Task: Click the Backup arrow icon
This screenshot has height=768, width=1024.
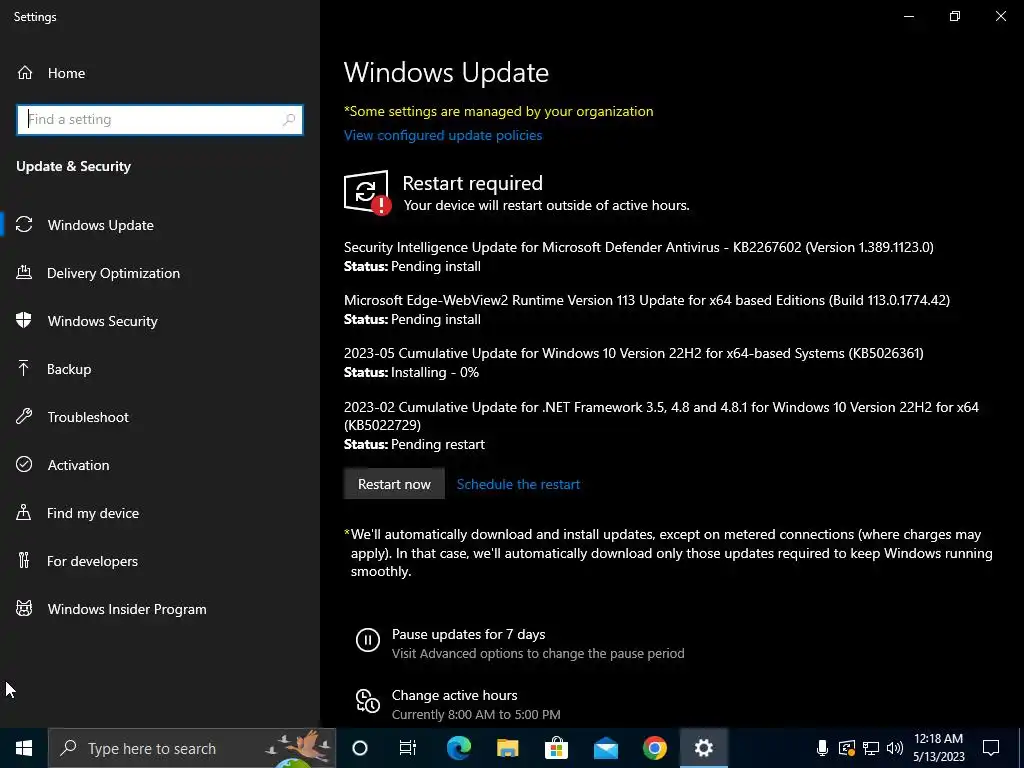Action: pos(24,369)
